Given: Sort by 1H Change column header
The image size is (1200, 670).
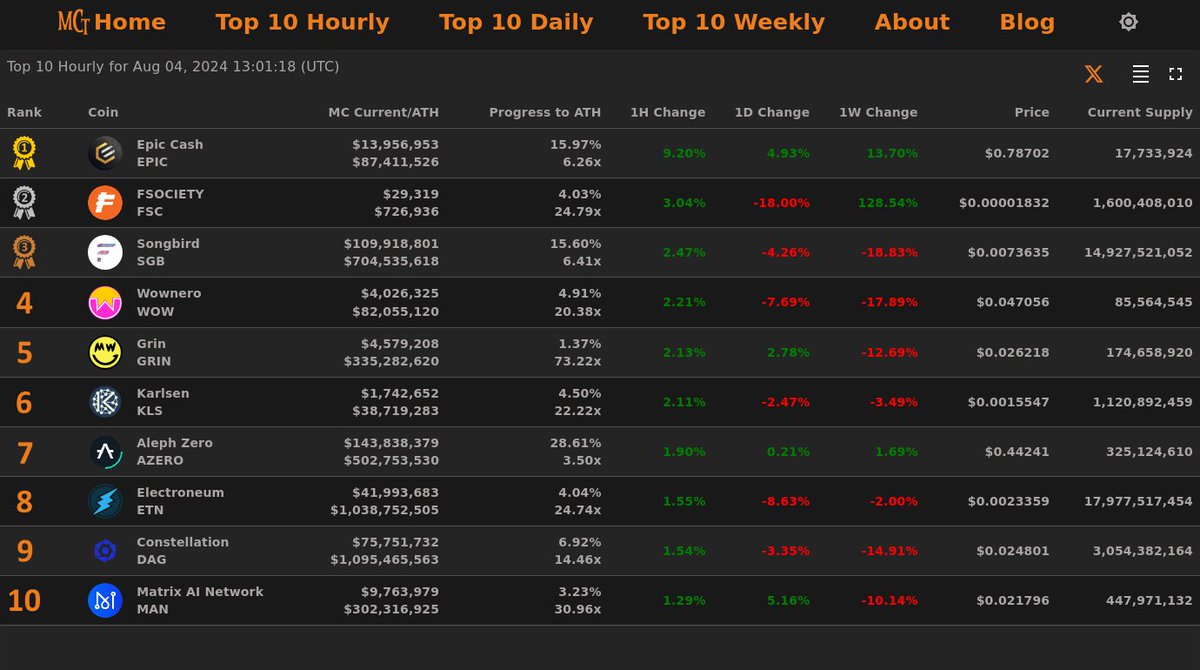Looking at the screenshot, I should coord(668,112).
